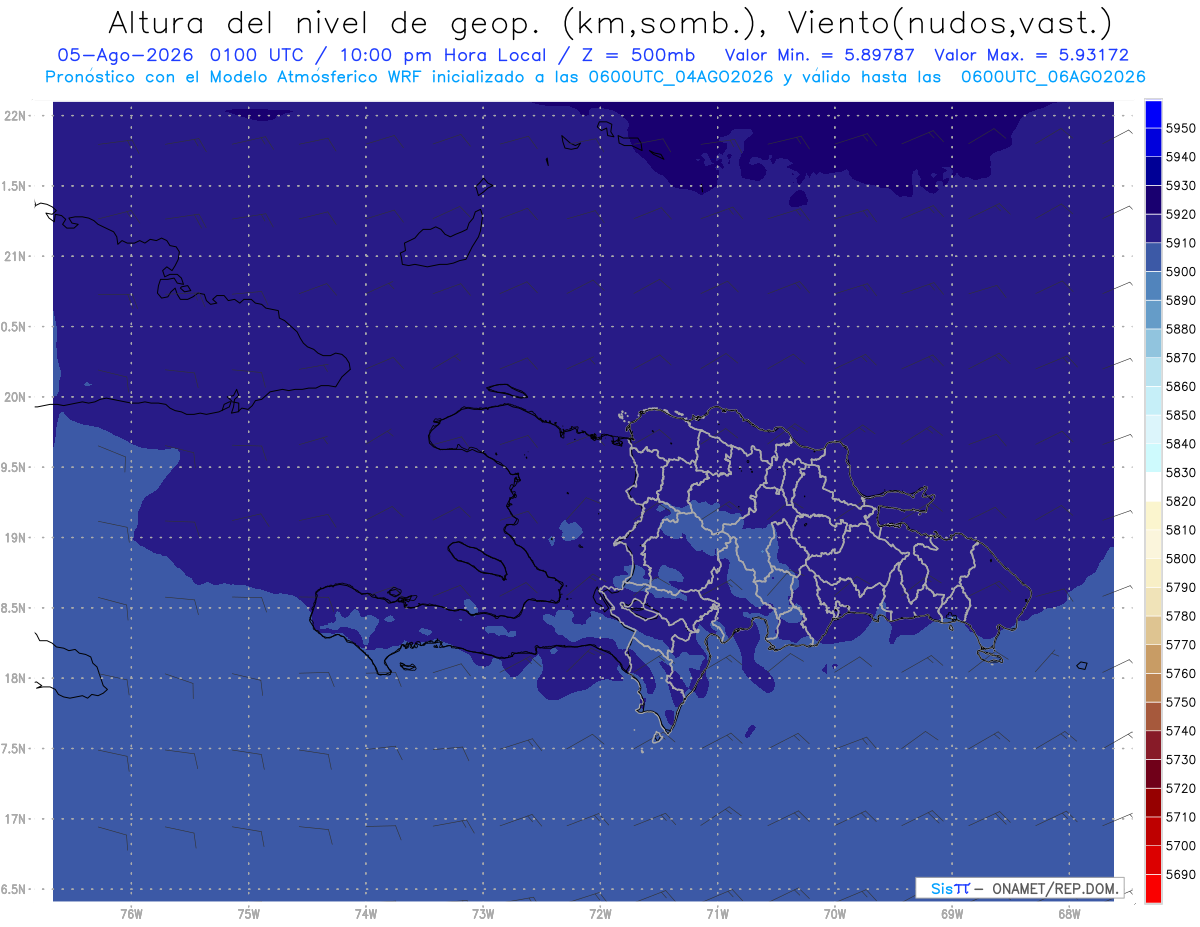The height and width of the screenshot is (927, 1200).
Task: Click the 5860 colorbar label
Action: coord(1180,386)
